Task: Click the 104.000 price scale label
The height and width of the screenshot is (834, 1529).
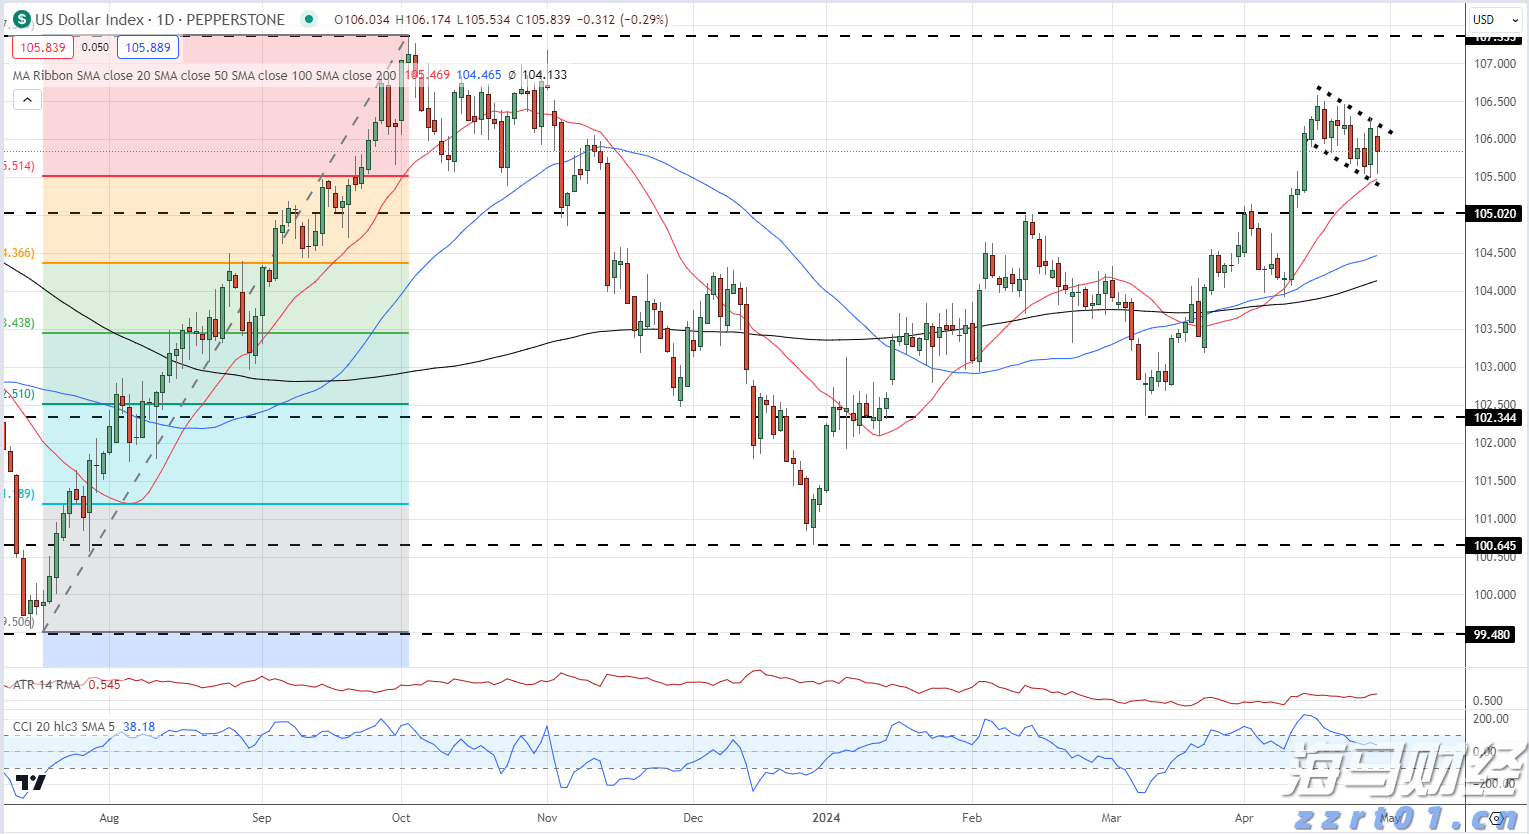Action: click(1495, 291)
